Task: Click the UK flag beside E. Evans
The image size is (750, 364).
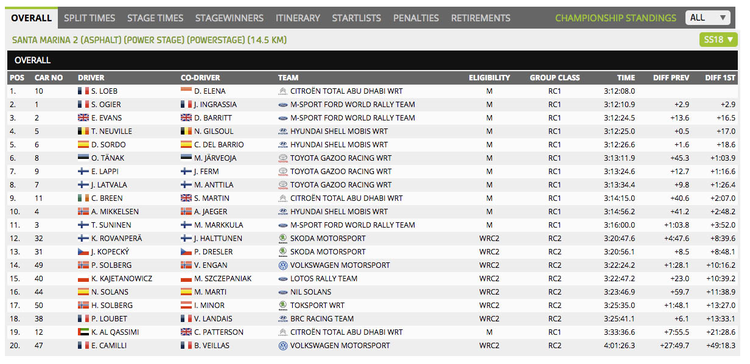Action: coord(83,118)
